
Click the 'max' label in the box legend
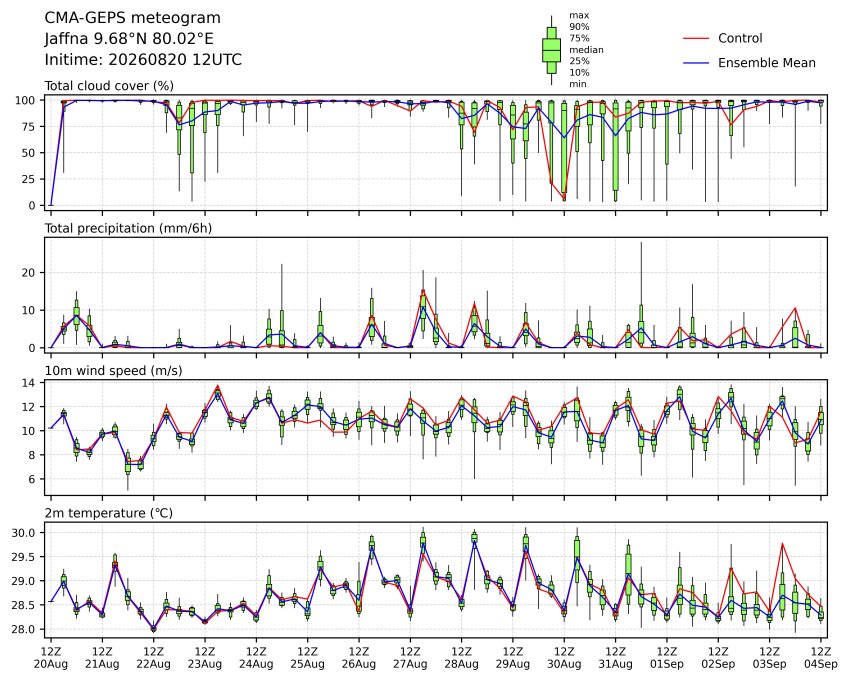(579, 16)
